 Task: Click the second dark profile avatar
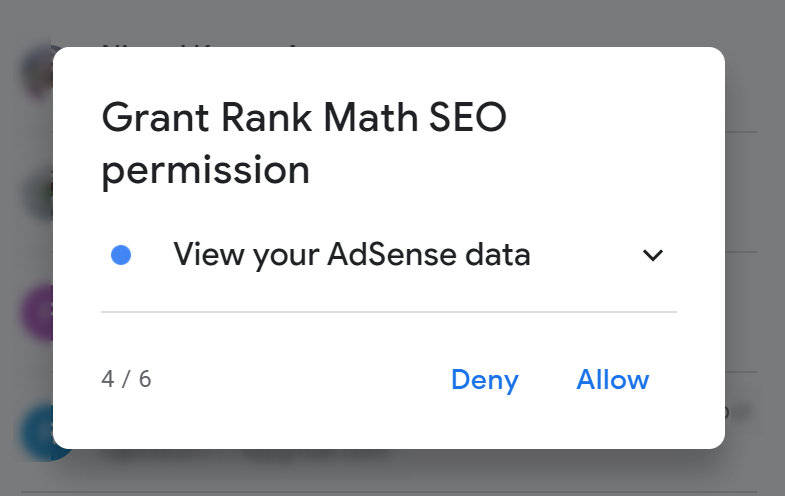36,192
